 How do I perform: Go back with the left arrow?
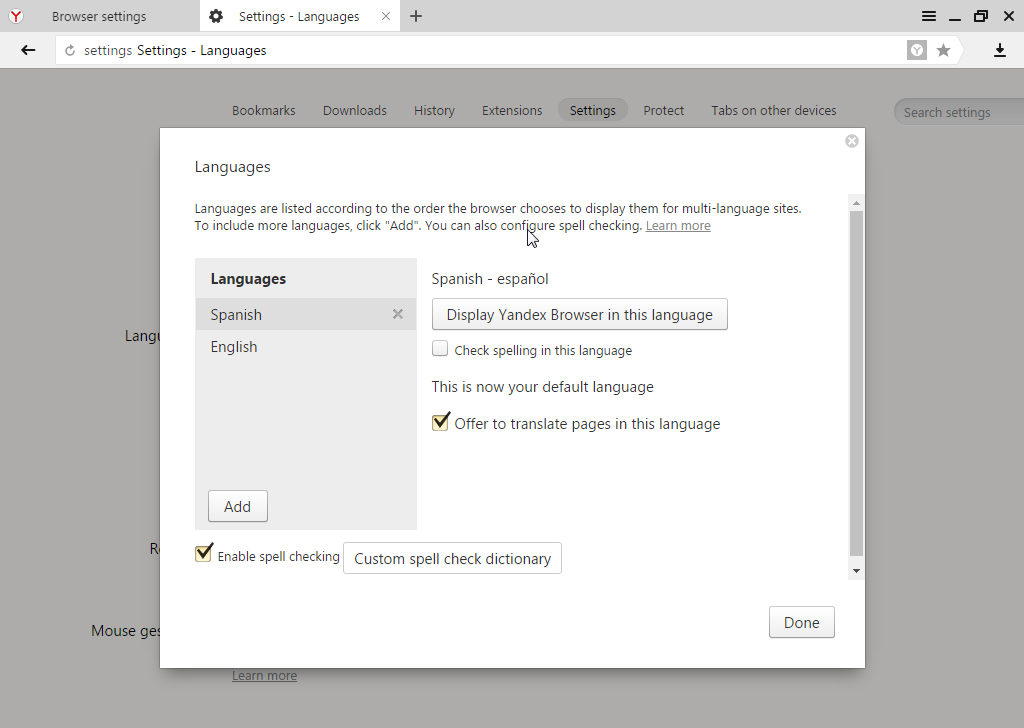pos(28,50)
